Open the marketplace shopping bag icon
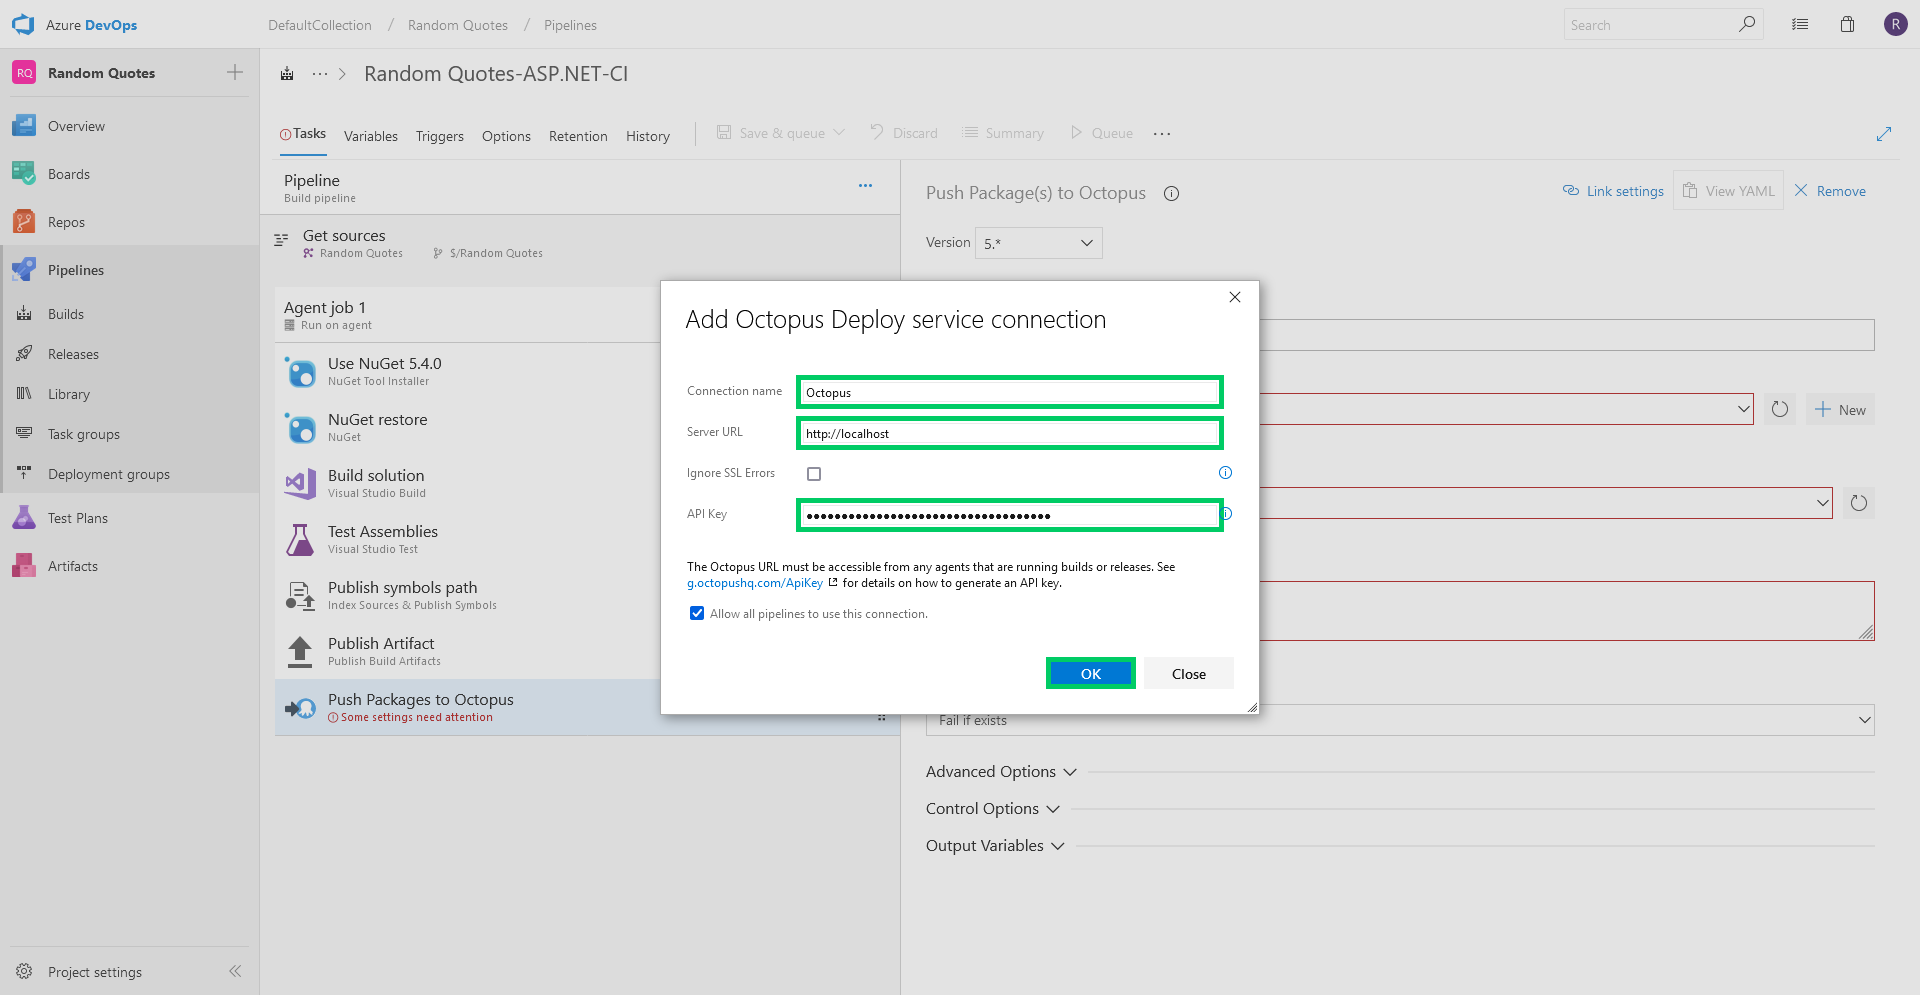This screenshot has width=1920, height=995. pyautogui.click(x=1847, y=24)
